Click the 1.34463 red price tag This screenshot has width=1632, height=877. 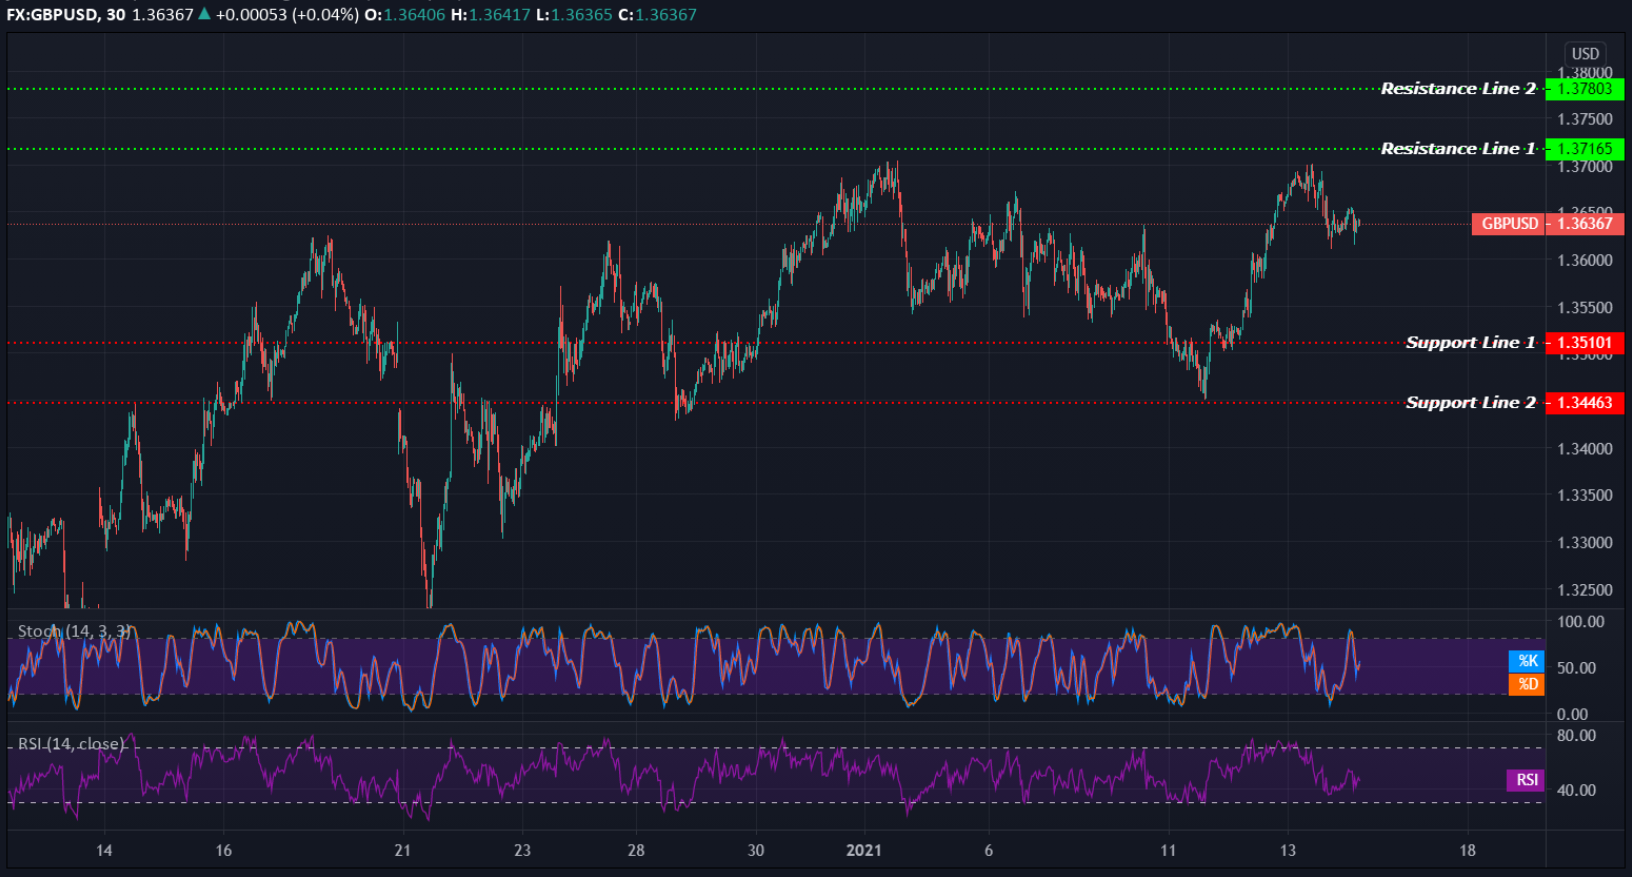point(1585,403)
